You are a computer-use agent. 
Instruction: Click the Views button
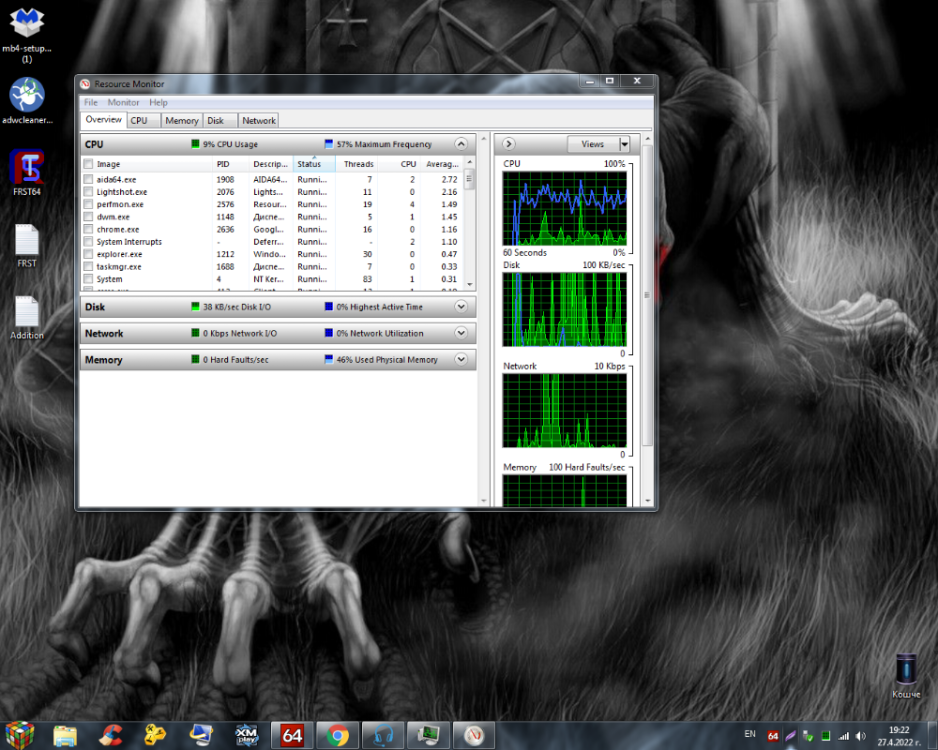tap(593, 144)
